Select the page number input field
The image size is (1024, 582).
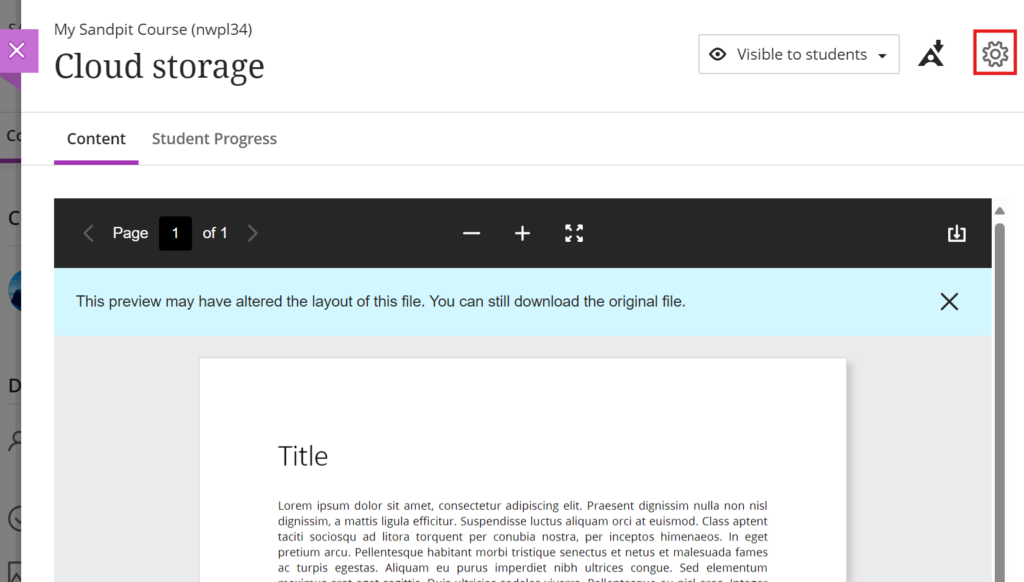175,233
